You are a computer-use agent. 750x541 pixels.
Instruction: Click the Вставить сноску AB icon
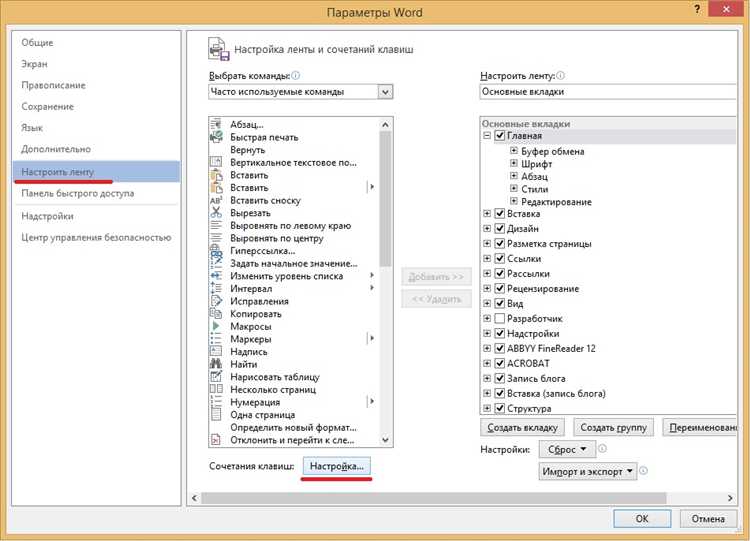[216, 200]
